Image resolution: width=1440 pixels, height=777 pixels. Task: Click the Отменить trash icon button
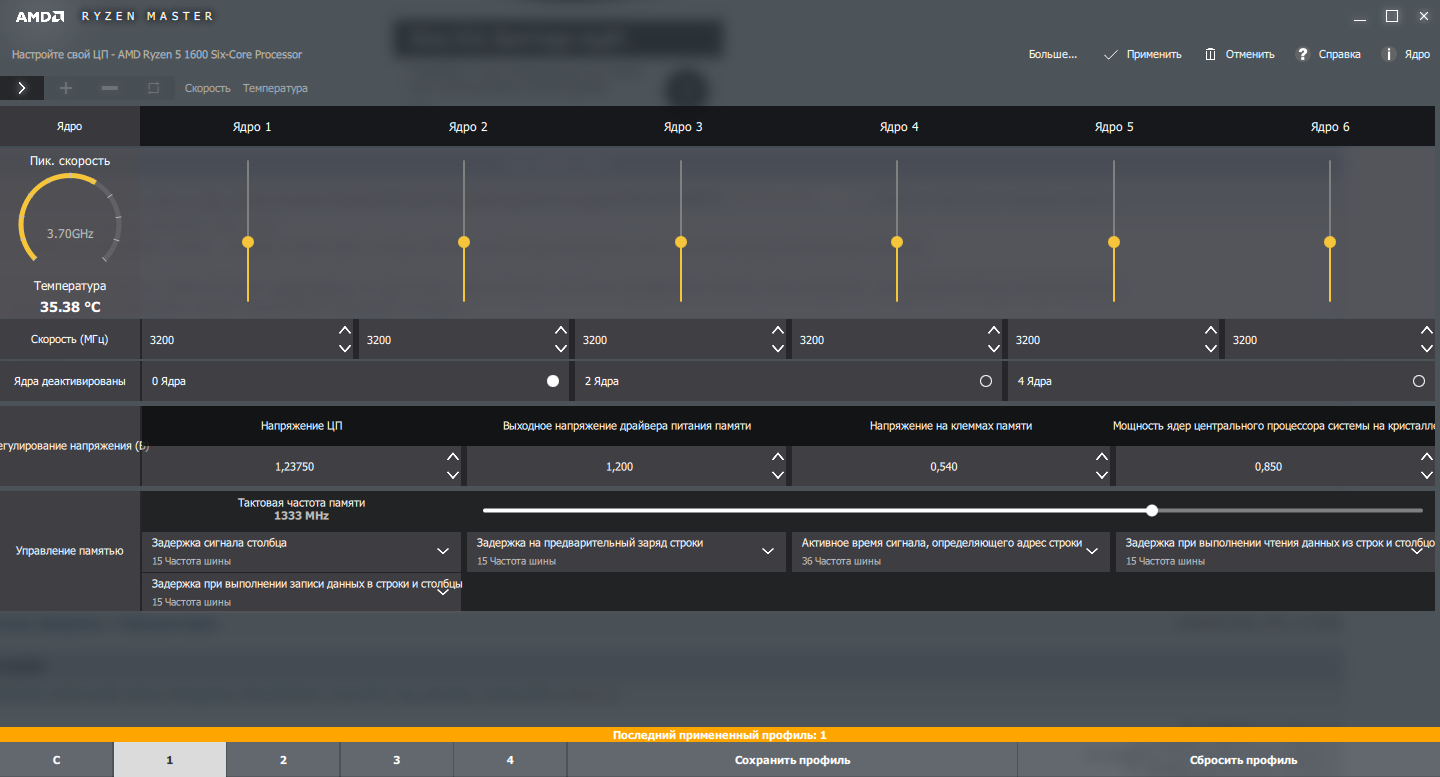coord(1210,54)
